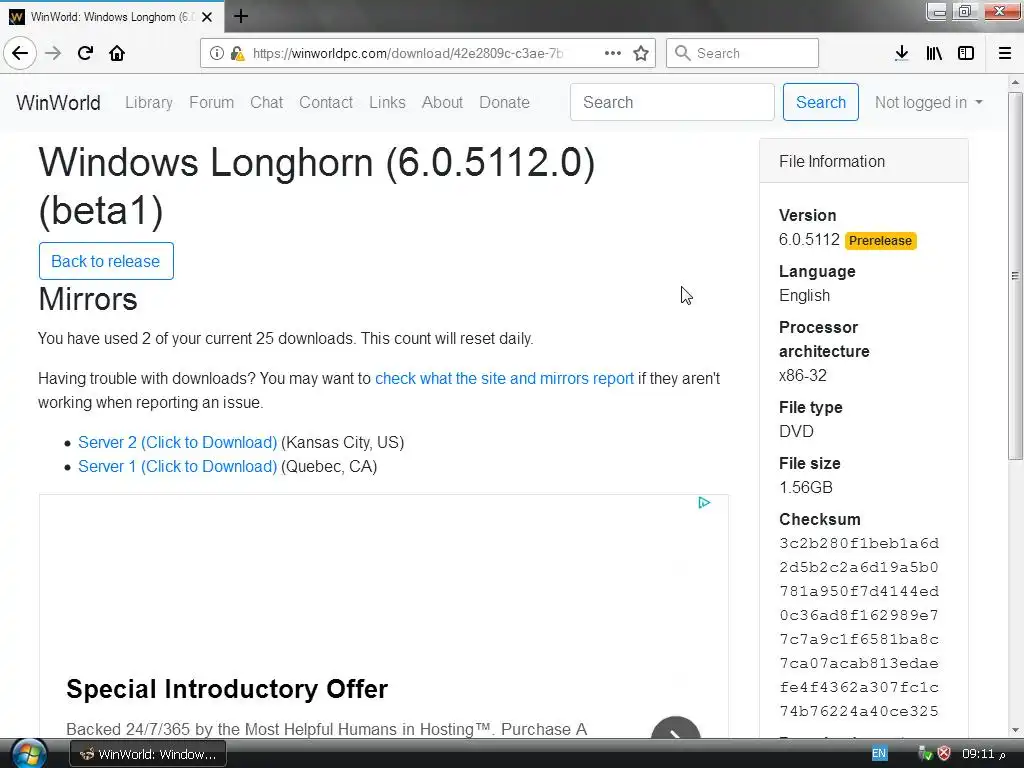The width and height of the screenshot is (1024, 768).
Task: Click the Windows Longhorn page title
Action: point(317,187)
